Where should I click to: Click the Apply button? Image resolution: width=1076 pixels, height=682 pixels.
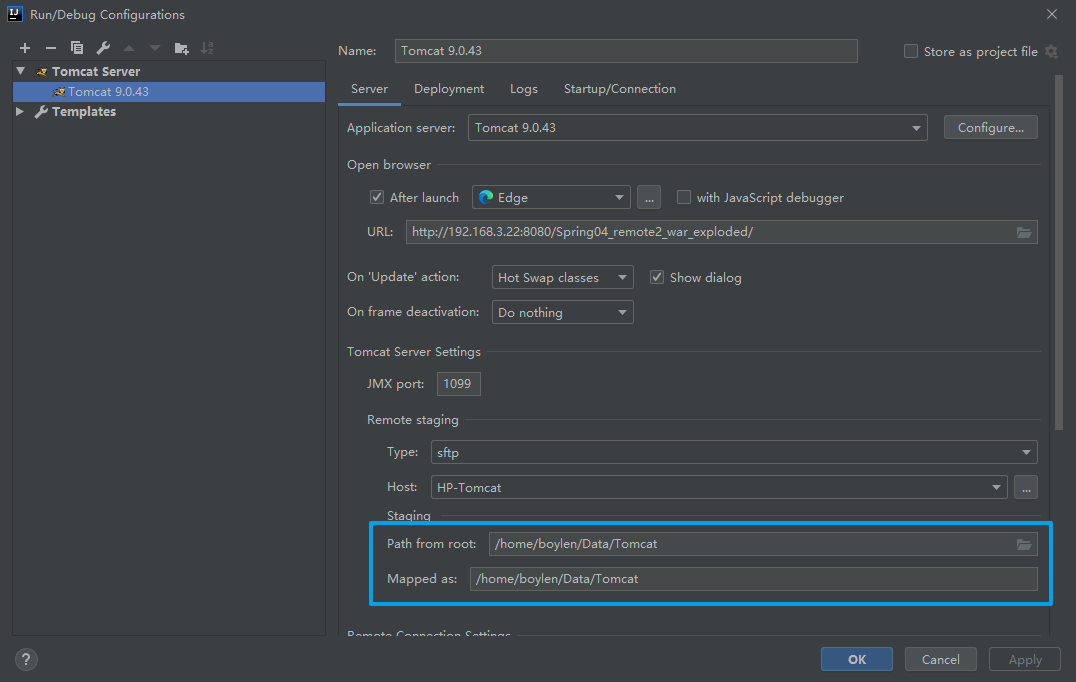pos(1025,659)
